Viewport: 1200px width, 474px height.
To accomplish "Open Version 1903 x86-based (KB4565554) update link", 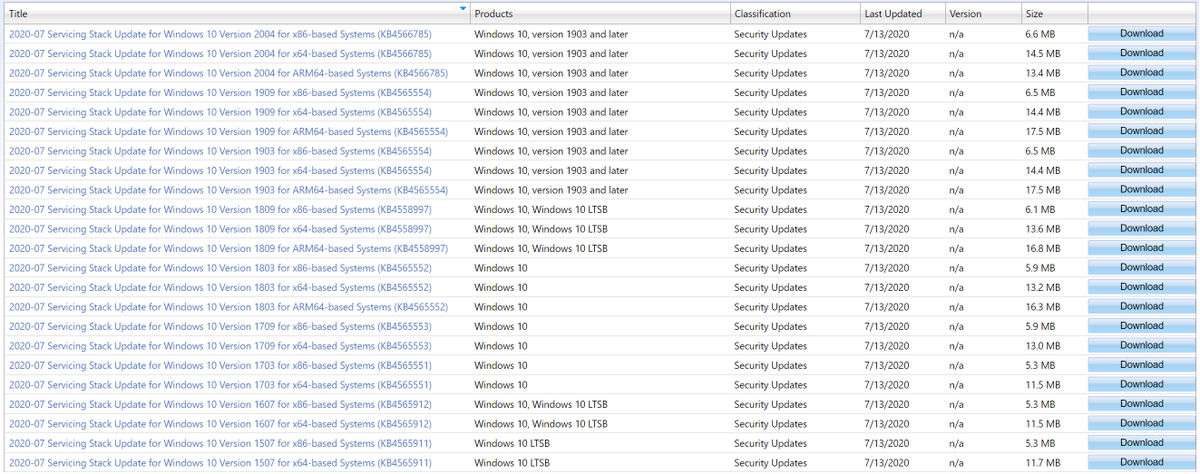I will [x=220, y=151].
